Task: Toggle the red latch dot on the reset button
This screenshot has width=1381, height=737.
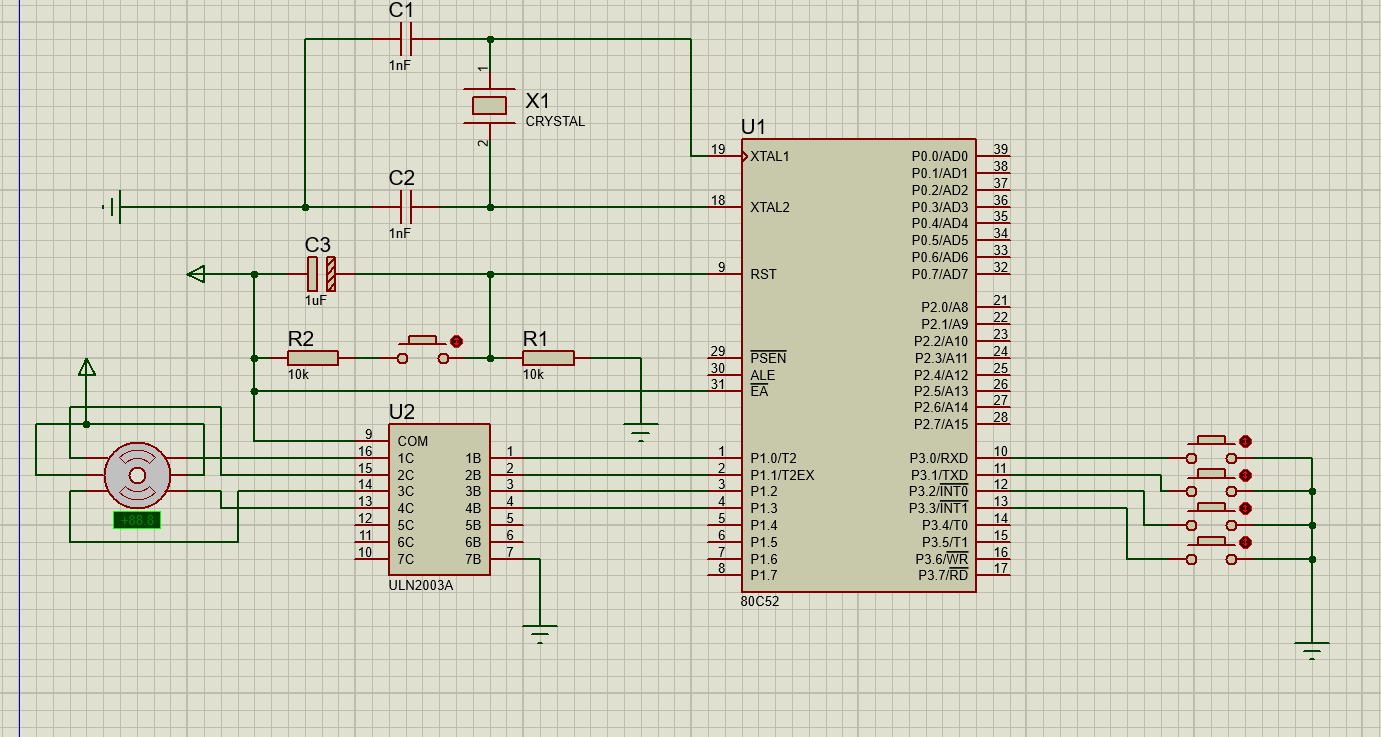Action: (x=457, y=341)
